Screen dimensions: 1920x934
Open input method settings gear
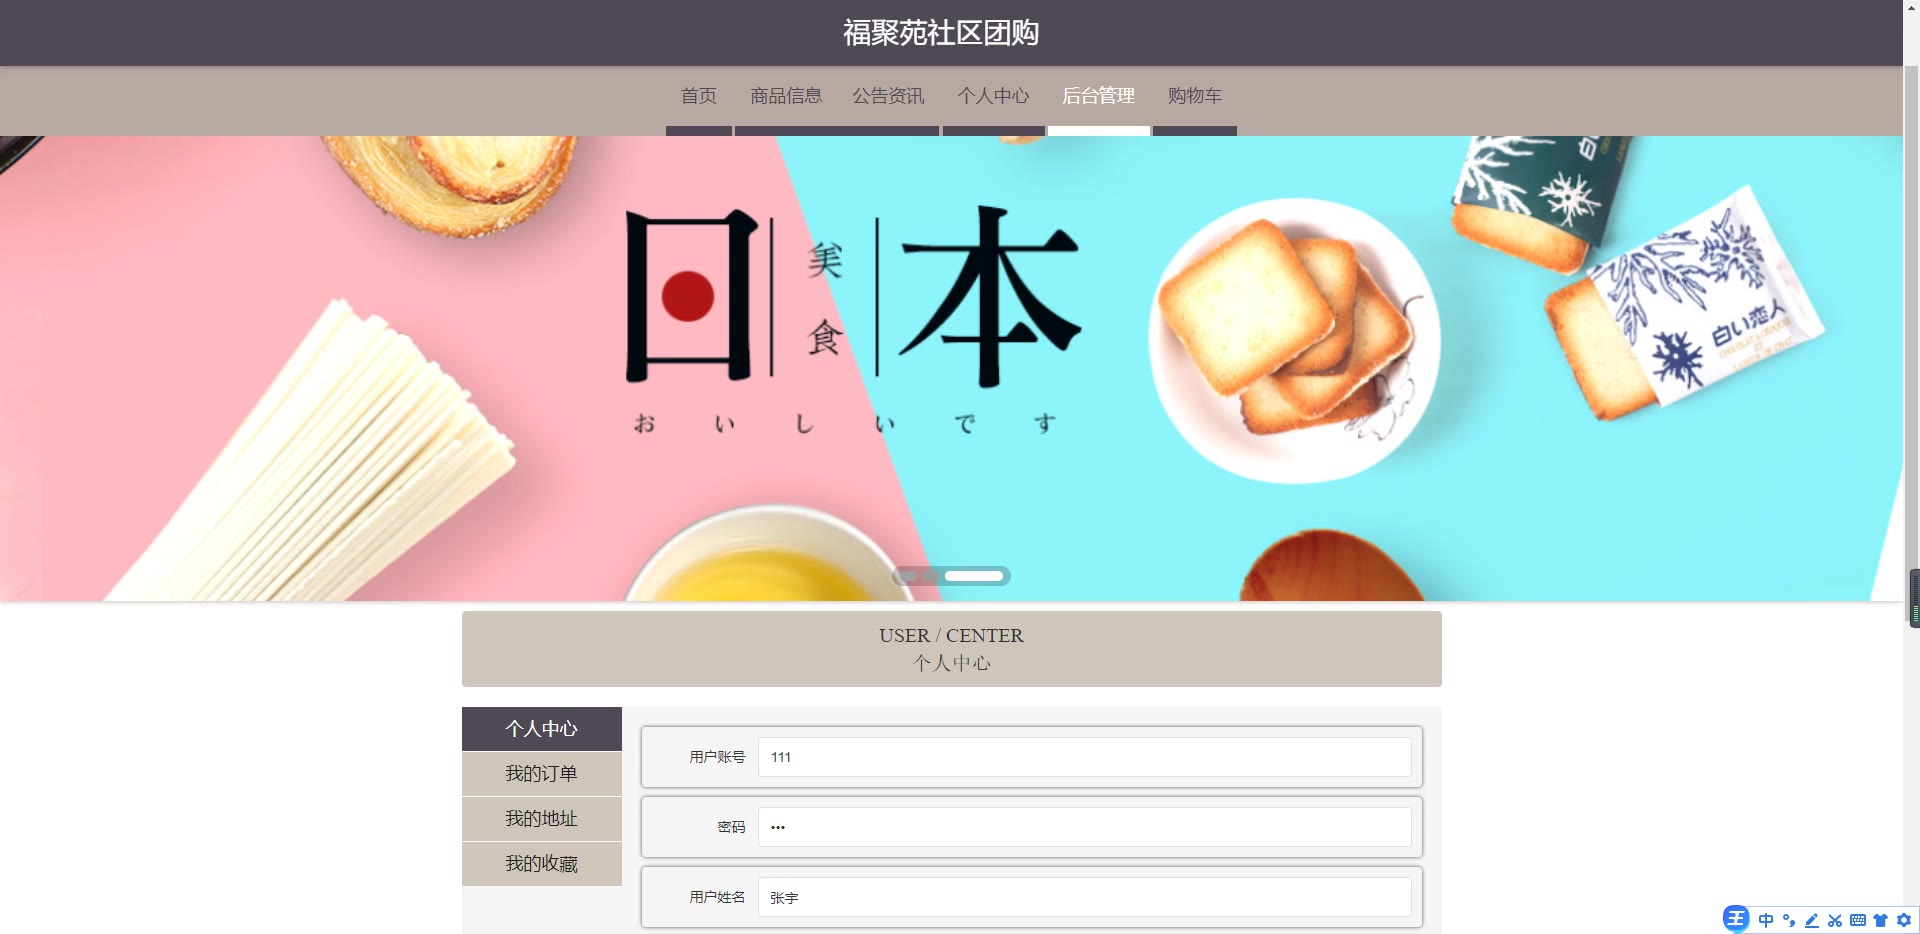pos(1904,920)
